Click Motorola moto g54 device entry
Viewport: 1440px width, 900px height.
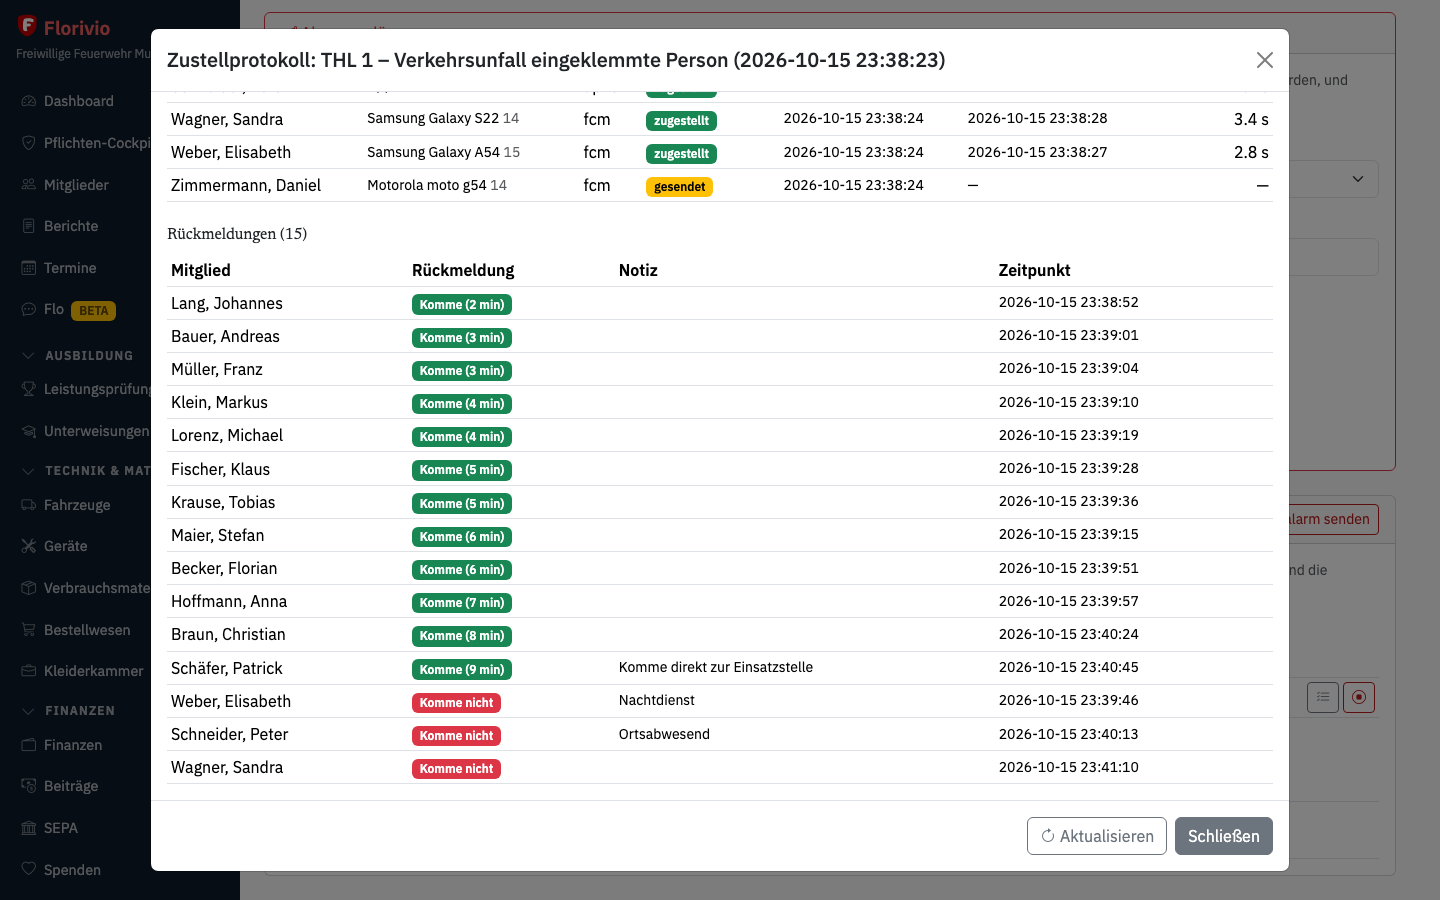coord(437,185)
